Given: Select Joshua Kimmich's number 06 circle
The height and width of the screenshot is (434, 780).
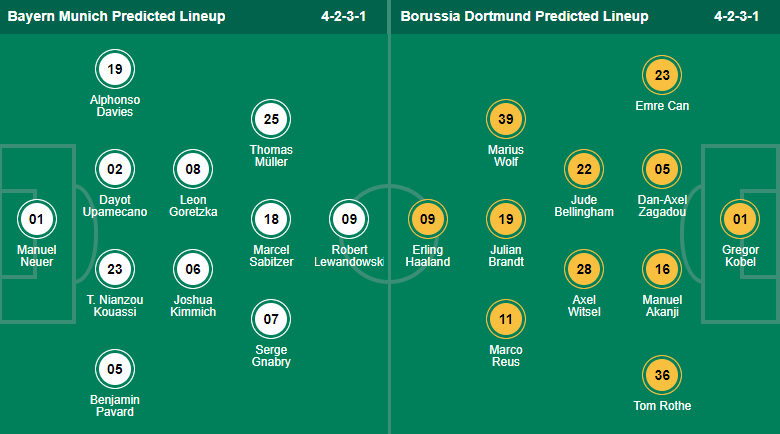Looking at the screenshot, I should pyautogui.click(x=193, y=269).
